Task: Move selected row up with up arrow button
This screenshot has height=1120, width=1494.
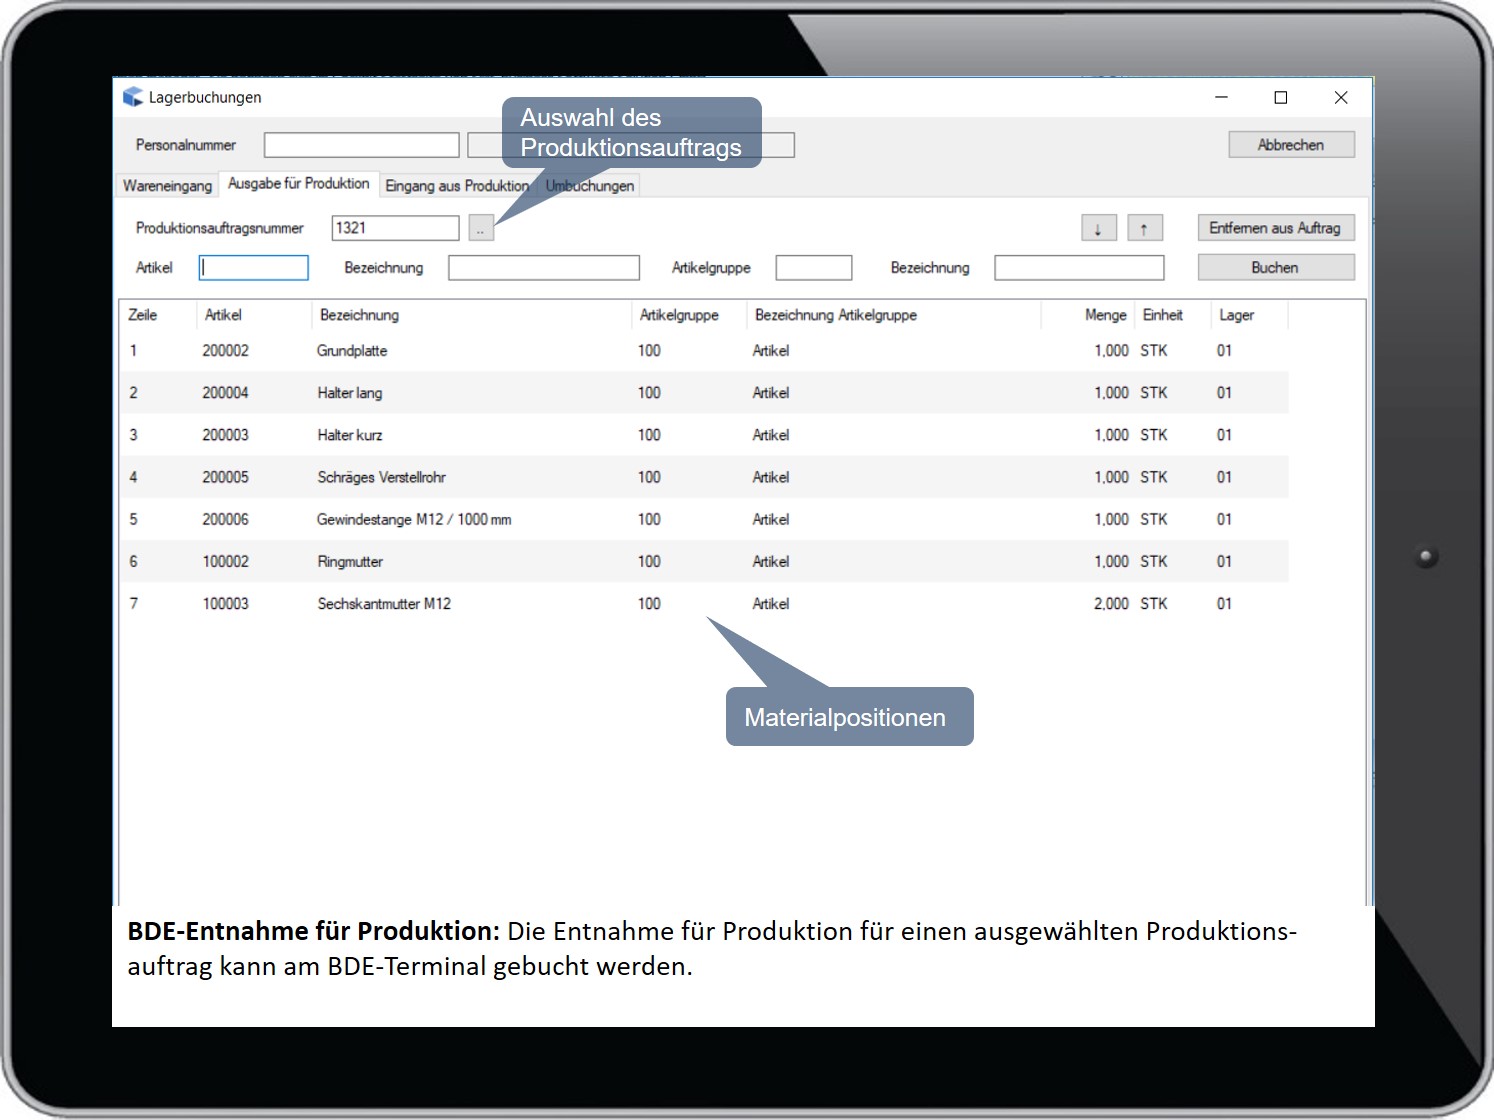Action: point(1145,228)
